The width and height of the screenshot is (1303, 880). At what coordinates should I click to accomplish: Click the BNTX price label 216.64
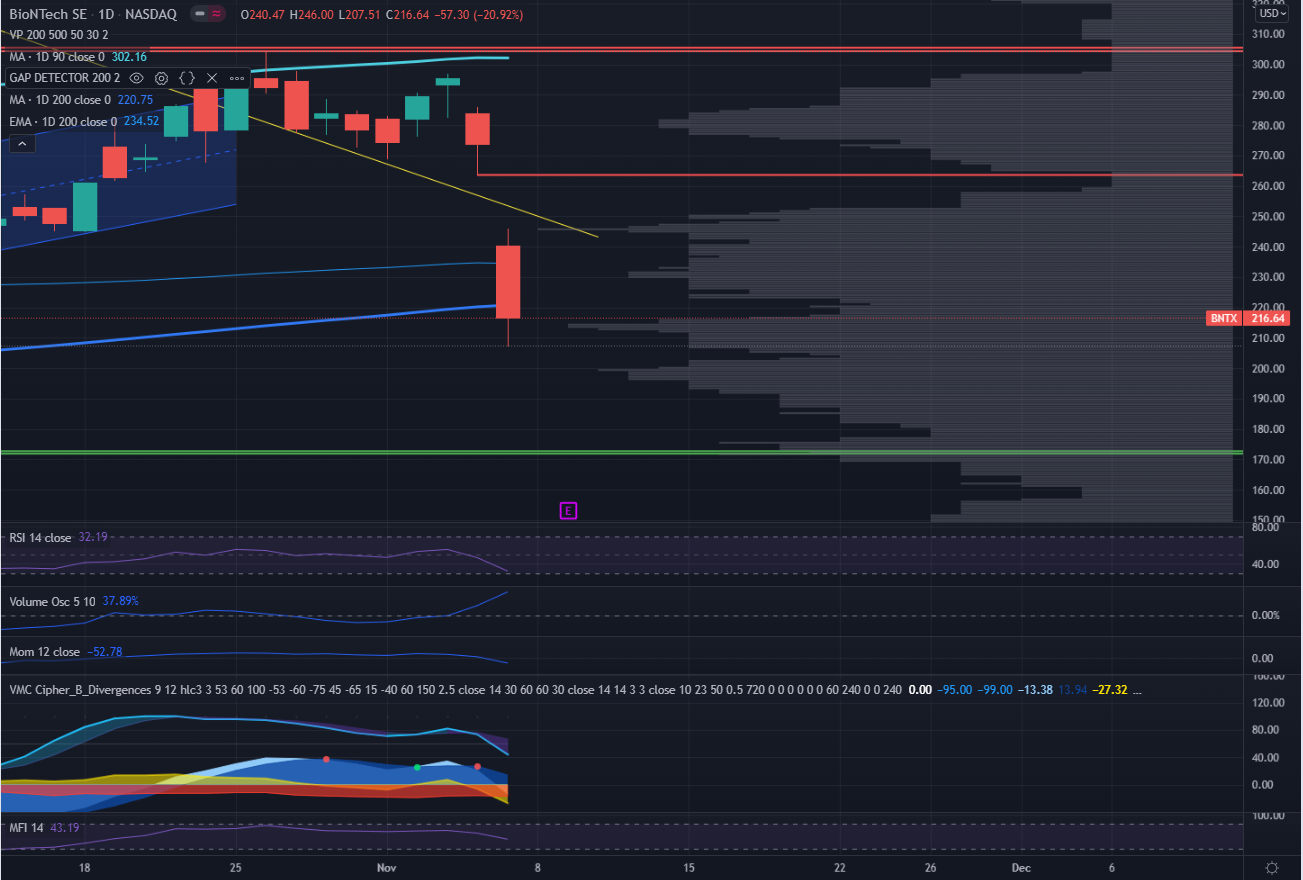point(1247,318)
